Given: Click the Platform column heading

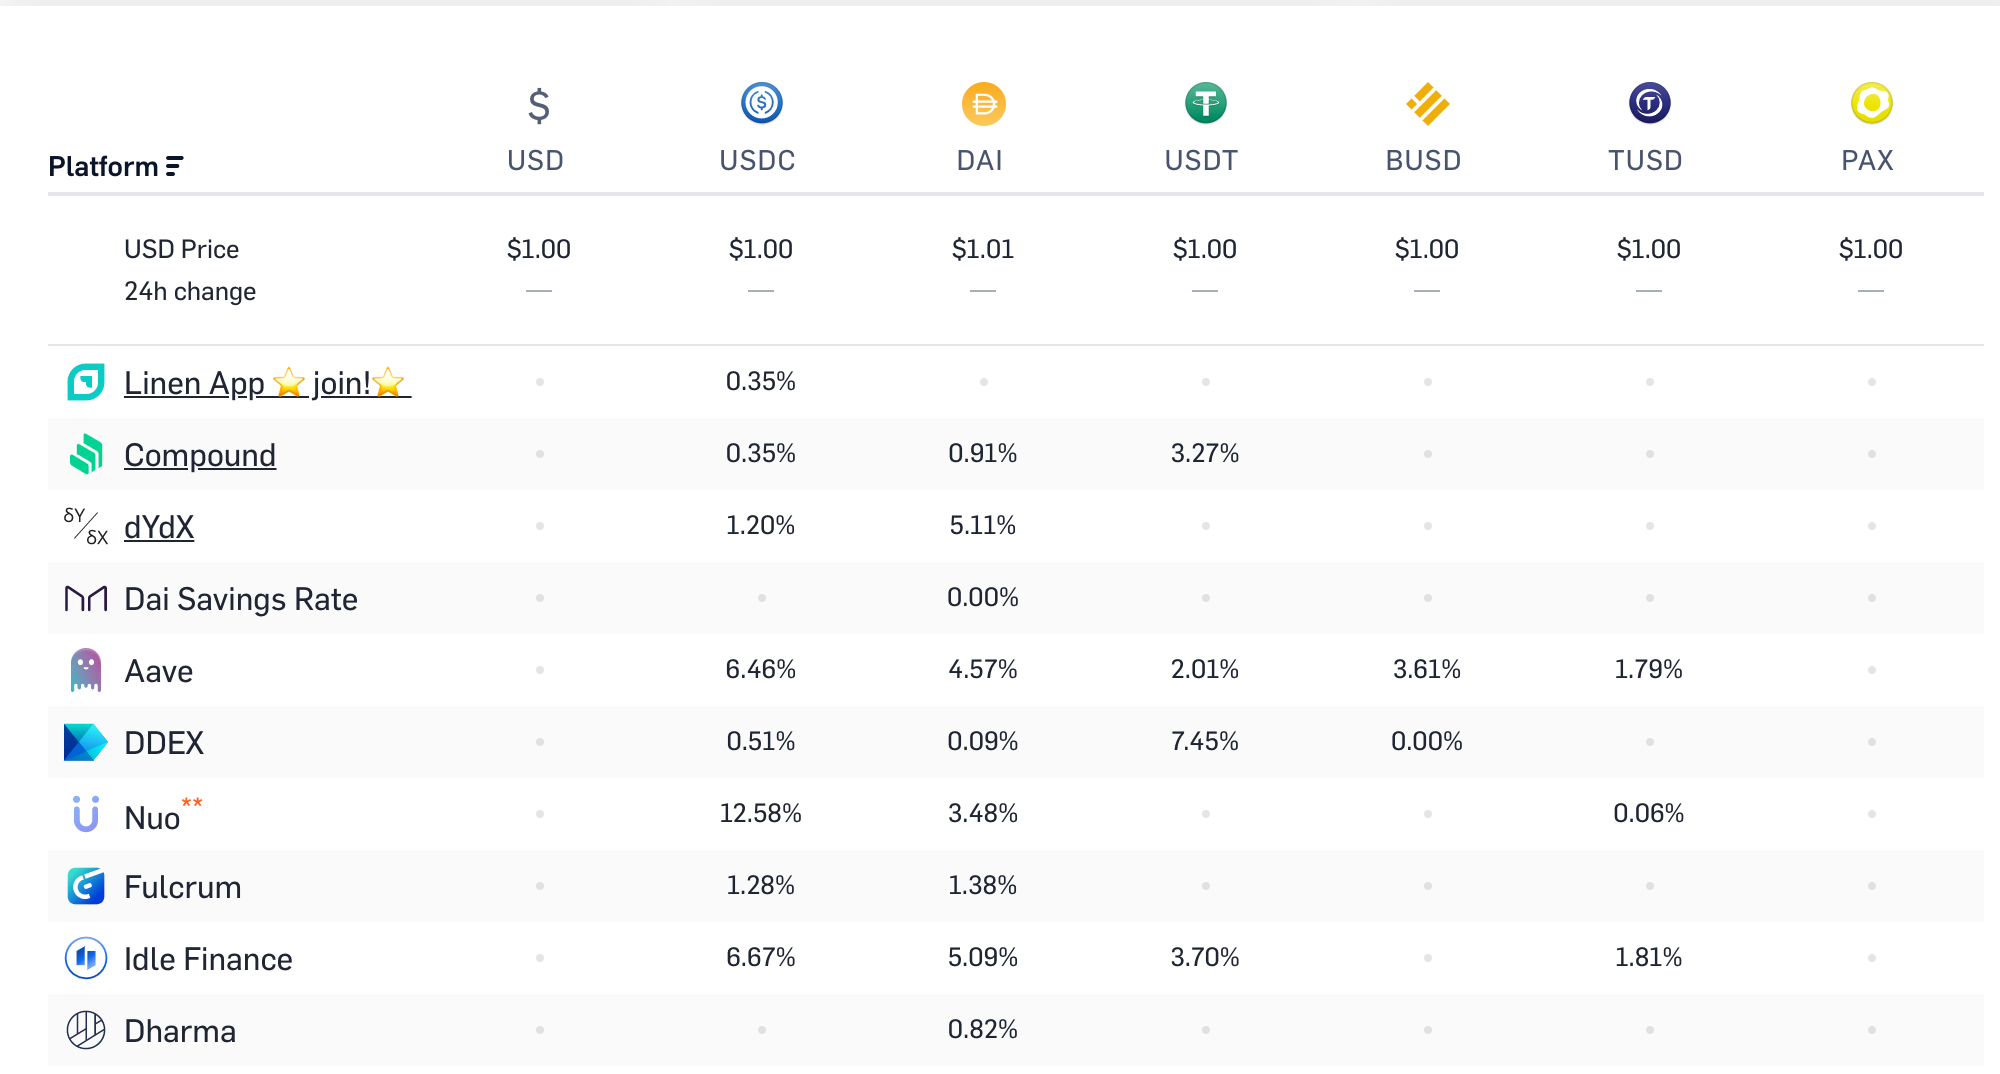Looking at the screenshot, I should (x=103, y=166).
